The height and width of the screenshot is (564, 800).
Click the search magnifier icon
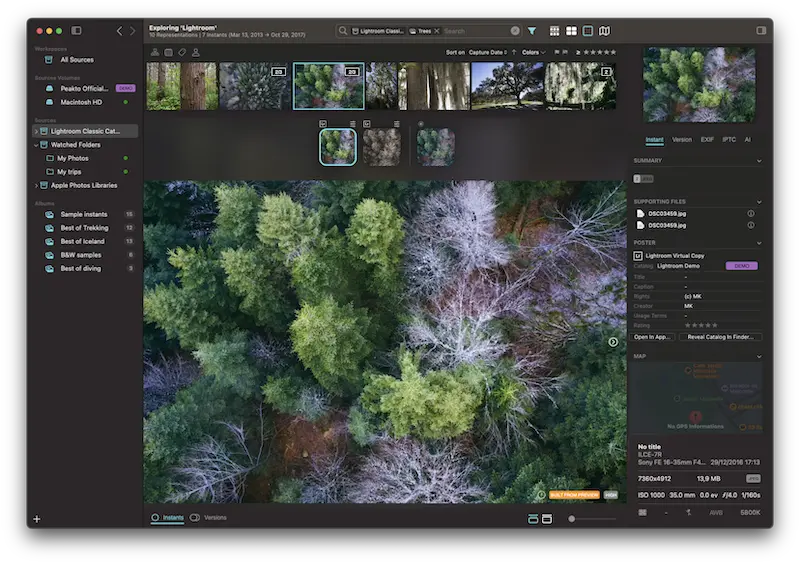click(x=343, y=31)
